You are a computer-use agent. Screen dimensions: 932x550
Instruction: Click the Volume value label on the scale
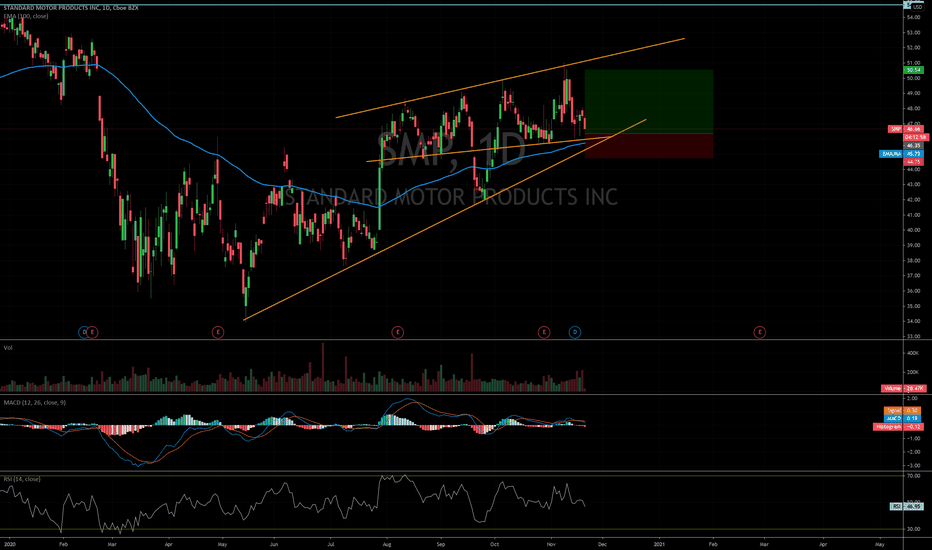pos(903,388)
